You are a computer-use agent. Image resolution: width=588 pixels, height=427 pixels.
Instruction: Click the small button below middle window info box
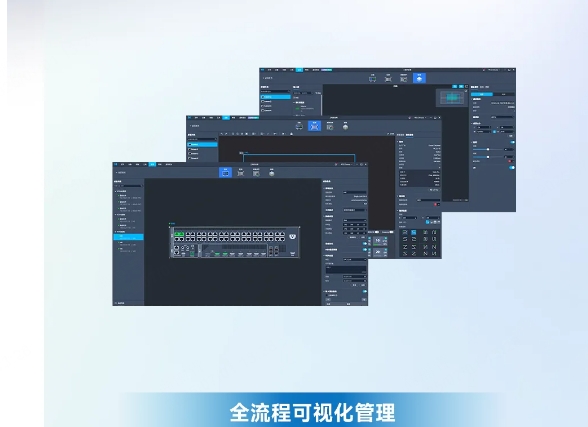click(434, 190)
